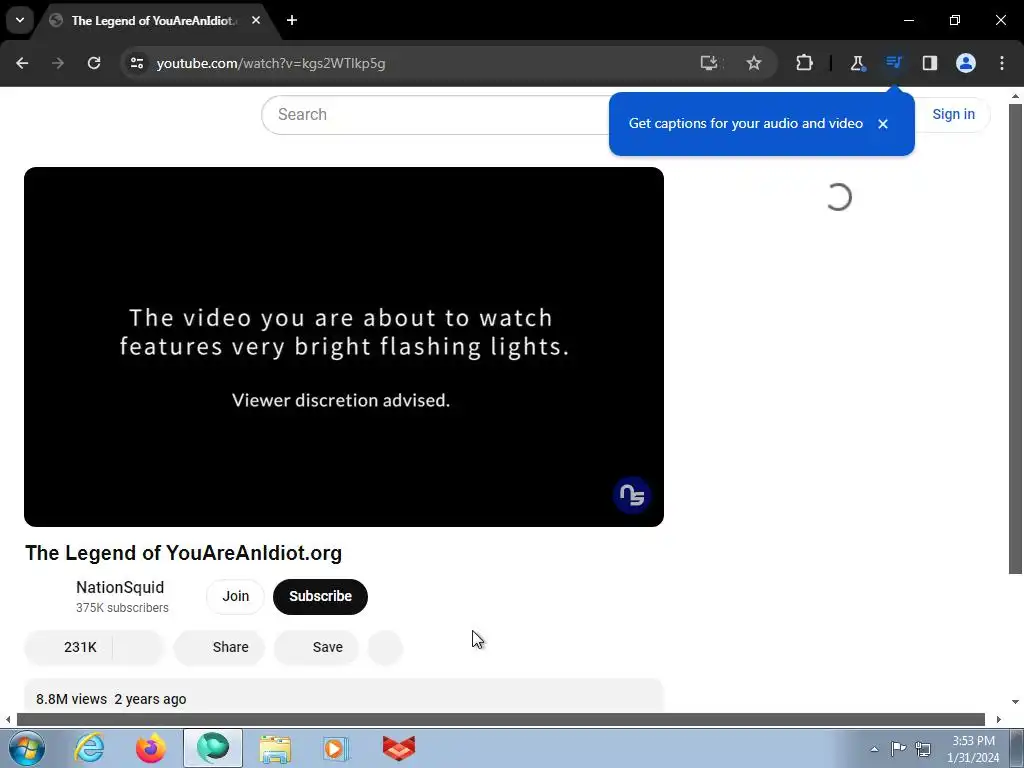
Task: Click Sign in on YouTube
Action: (953, 114)
